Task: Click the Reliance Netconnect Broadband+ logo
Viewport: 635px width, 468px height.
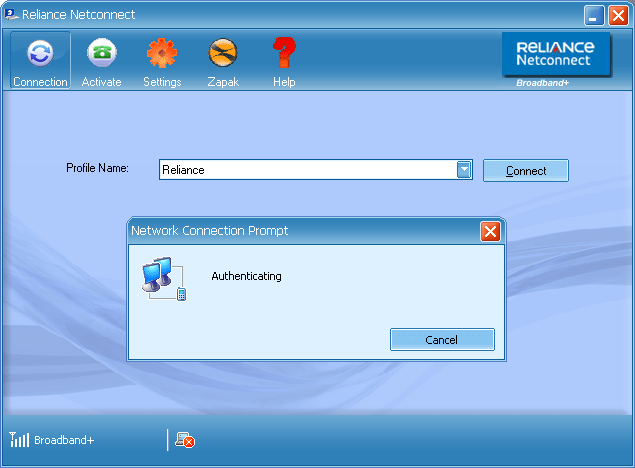Action: (x=556, y=60)
